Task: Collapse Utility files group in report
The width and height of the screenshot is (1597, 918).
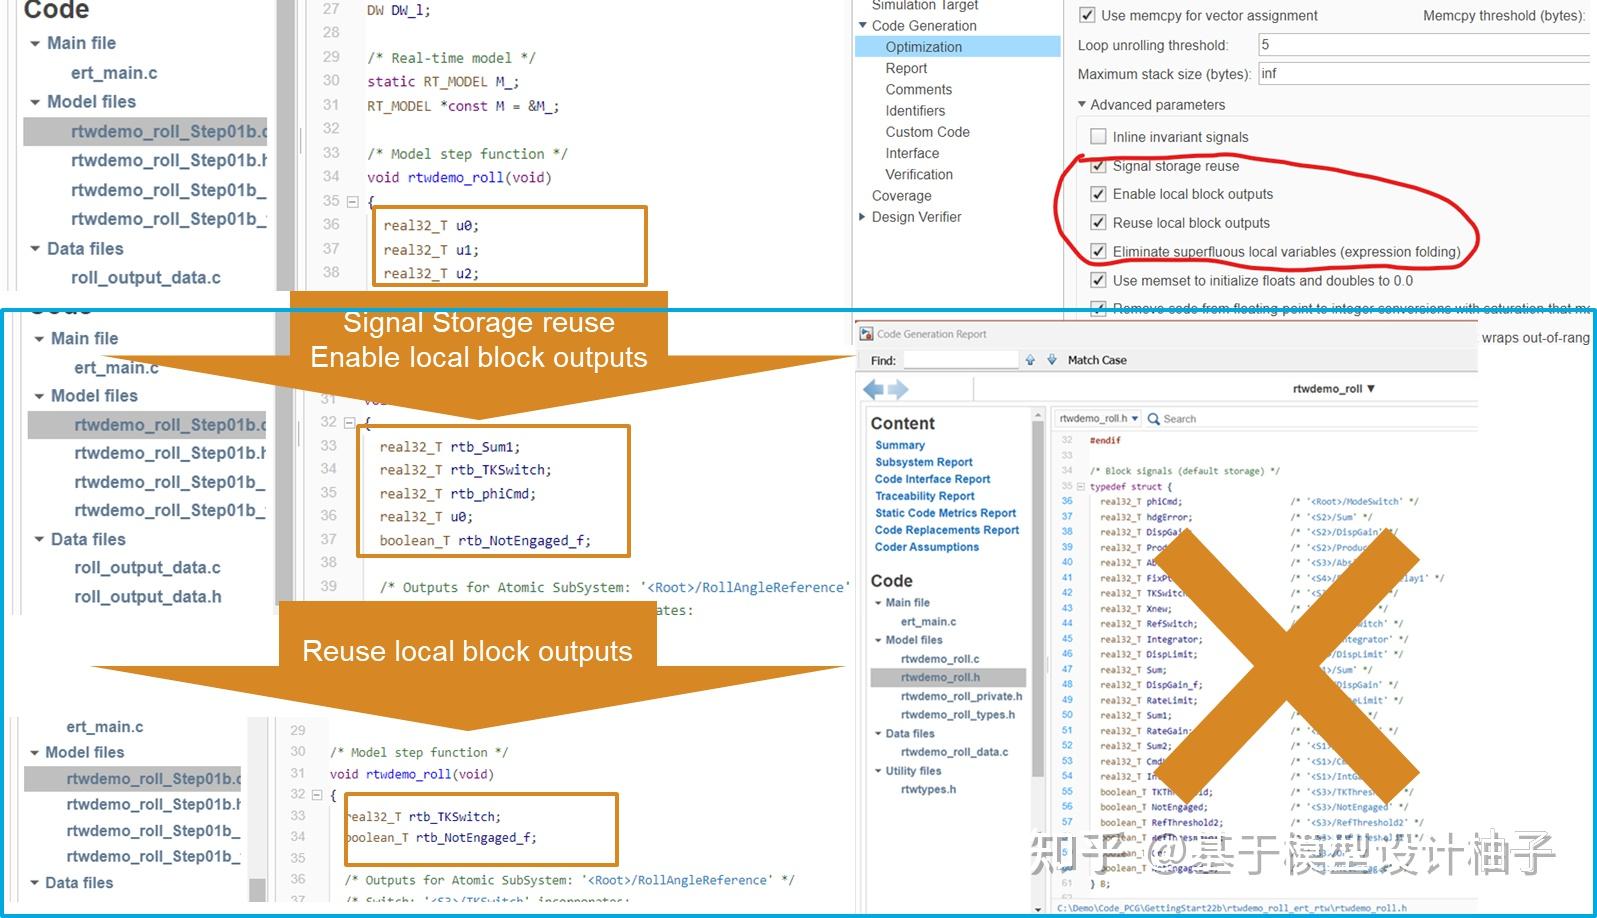Action: point(878,771)
